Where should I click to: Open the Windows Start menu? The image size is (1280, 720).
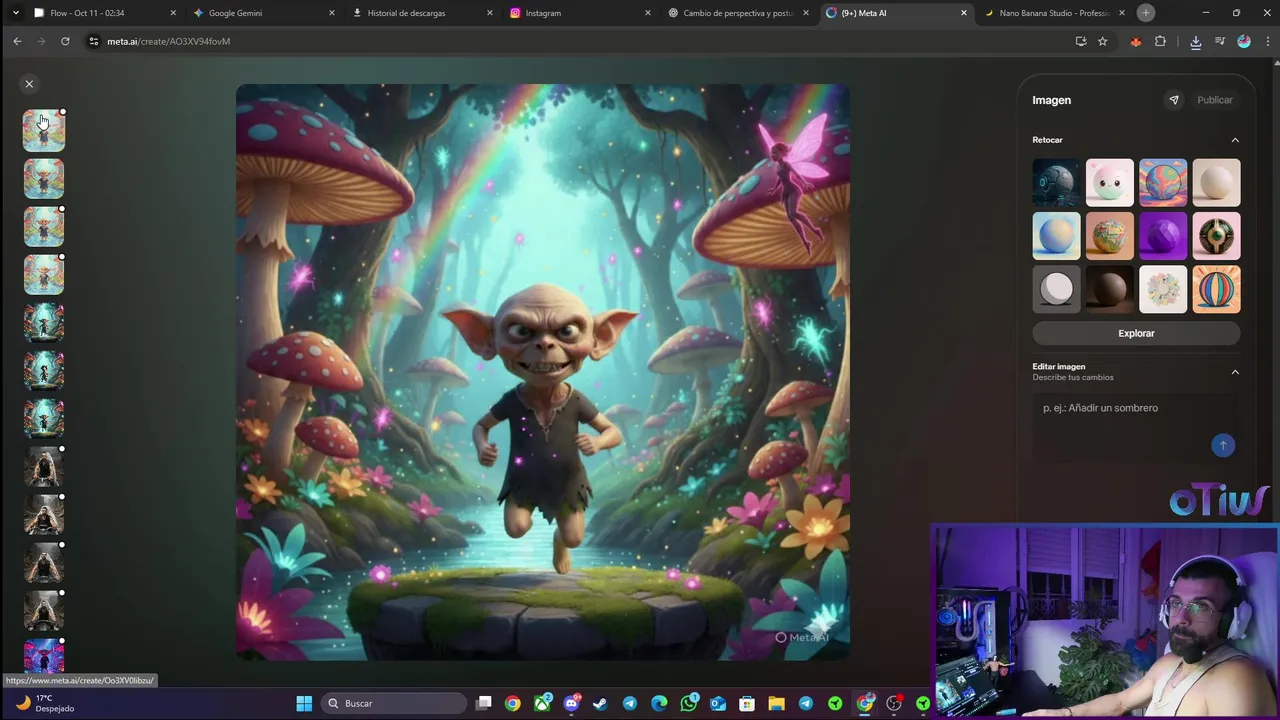click(304, 703)
